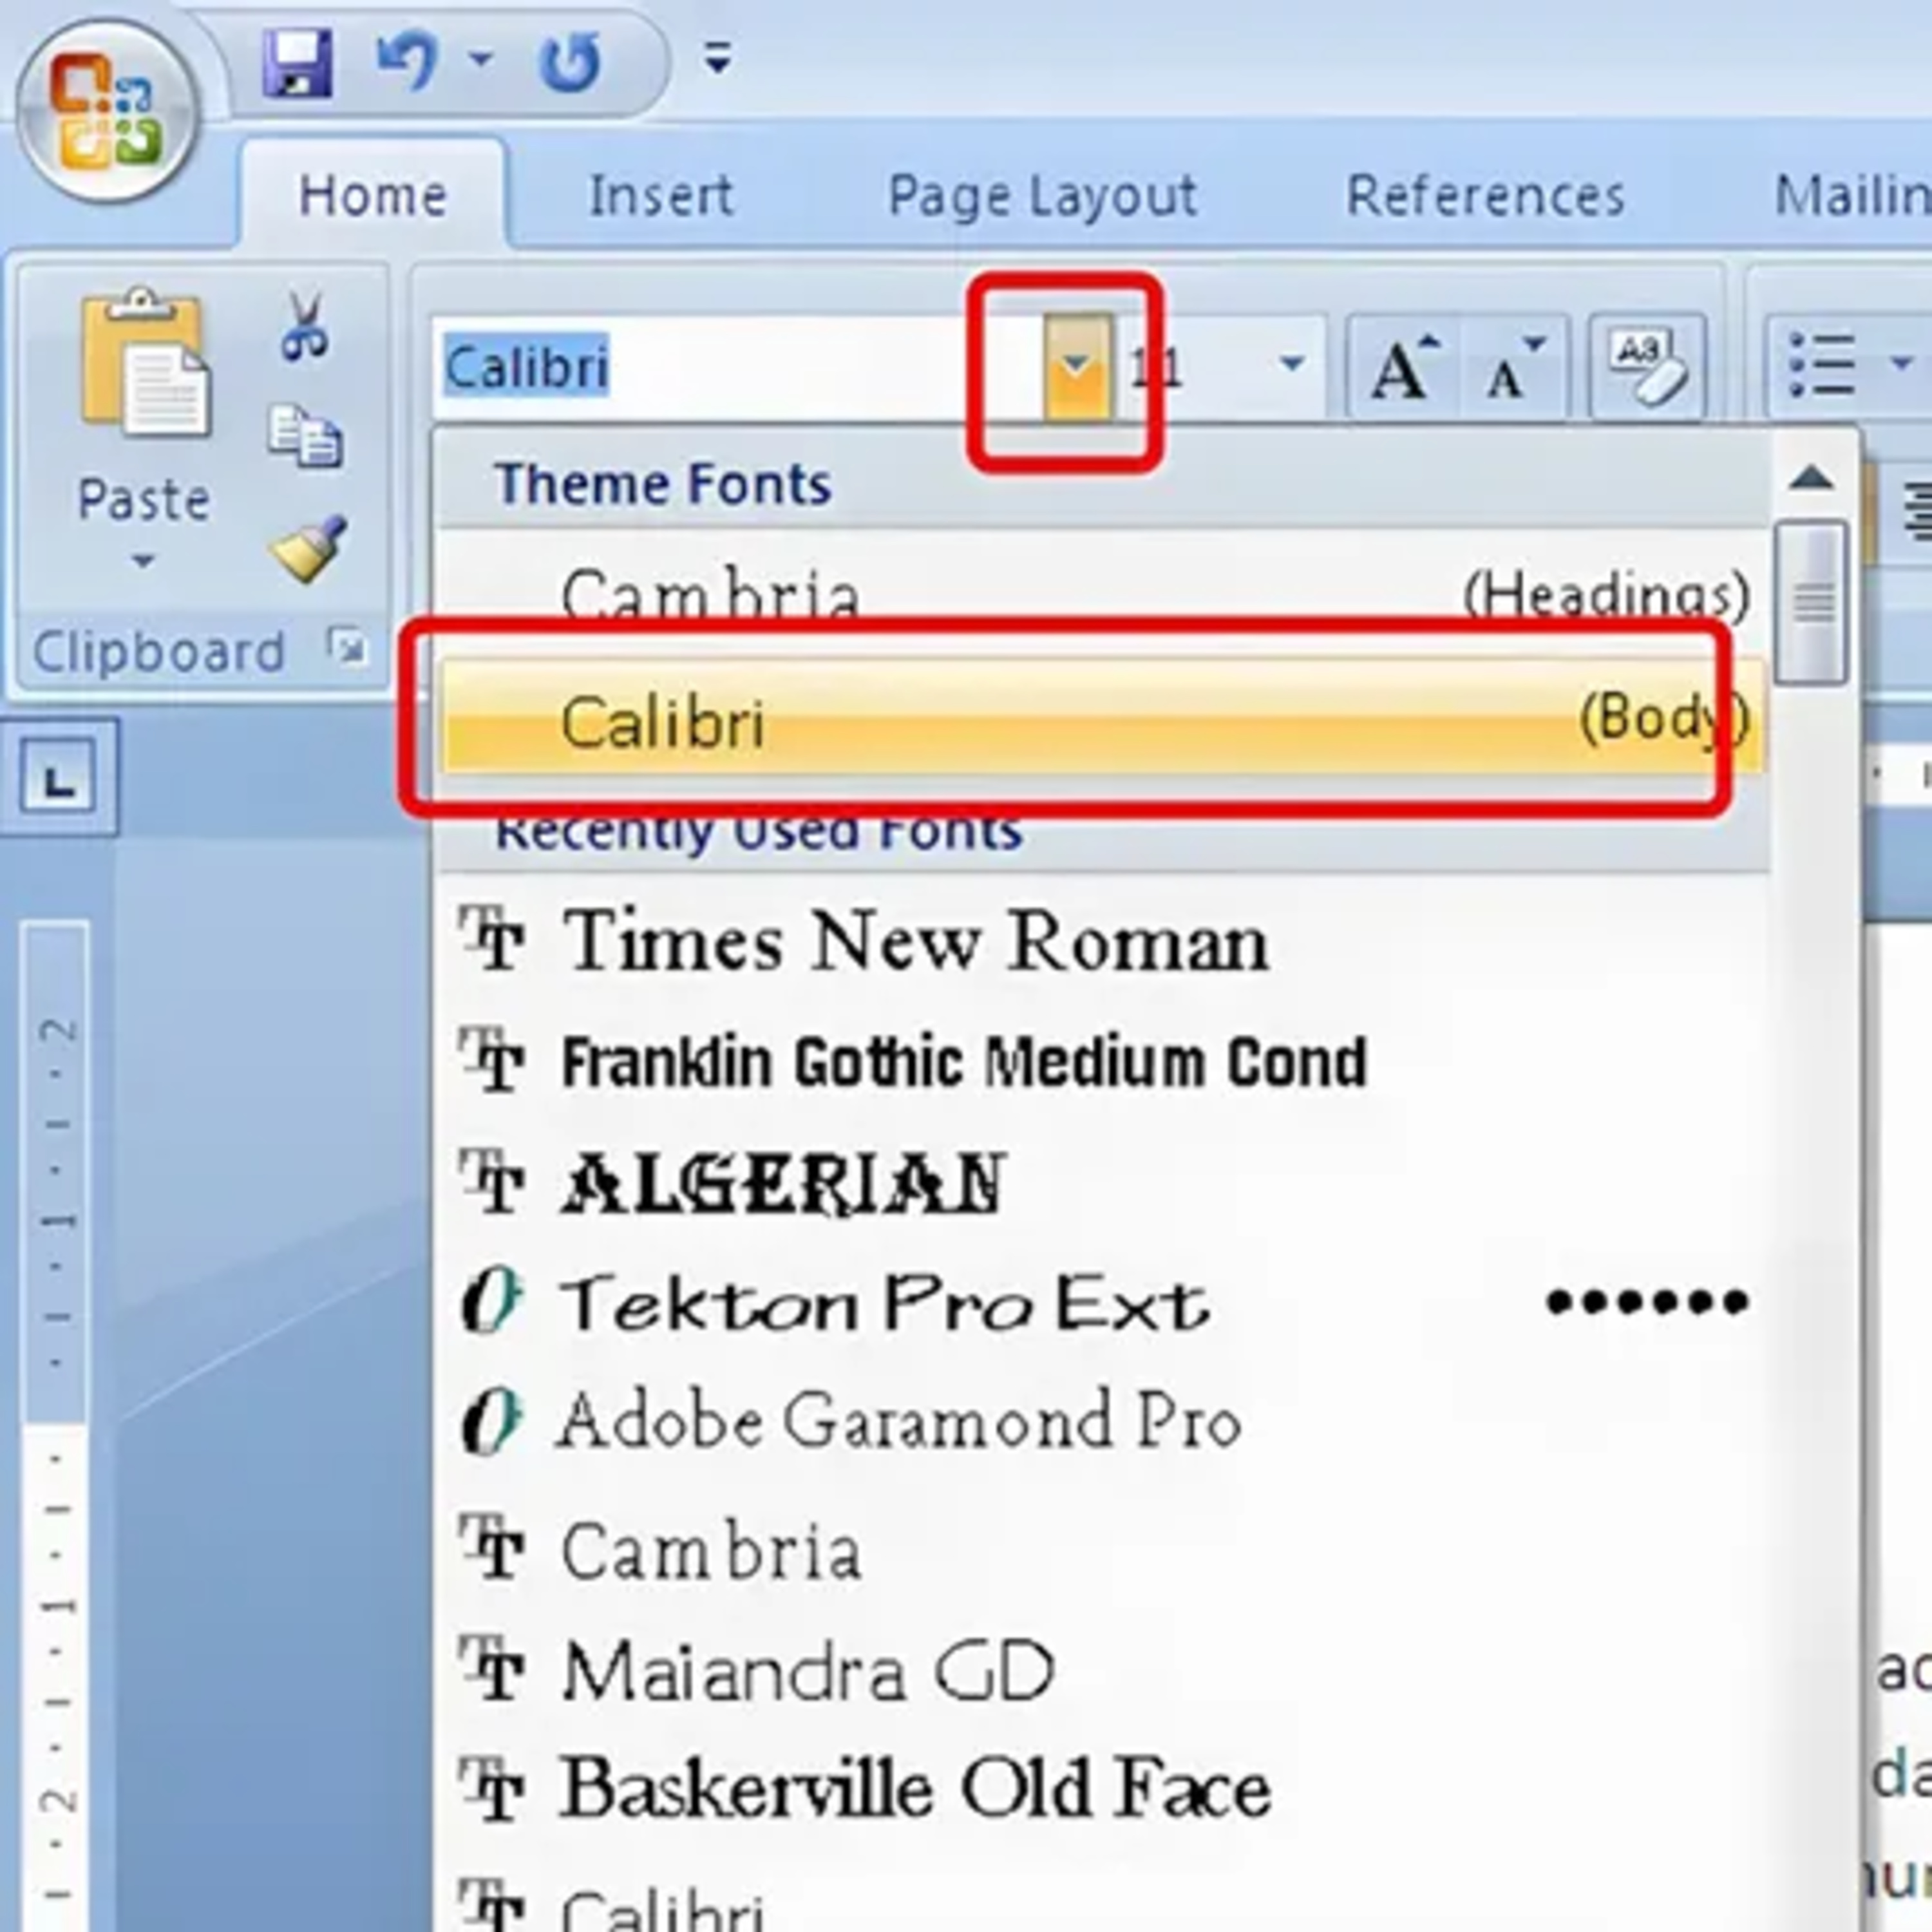Open the Office button menu
Viewport: 1932px width, 1932px height.
click(107, 110)
